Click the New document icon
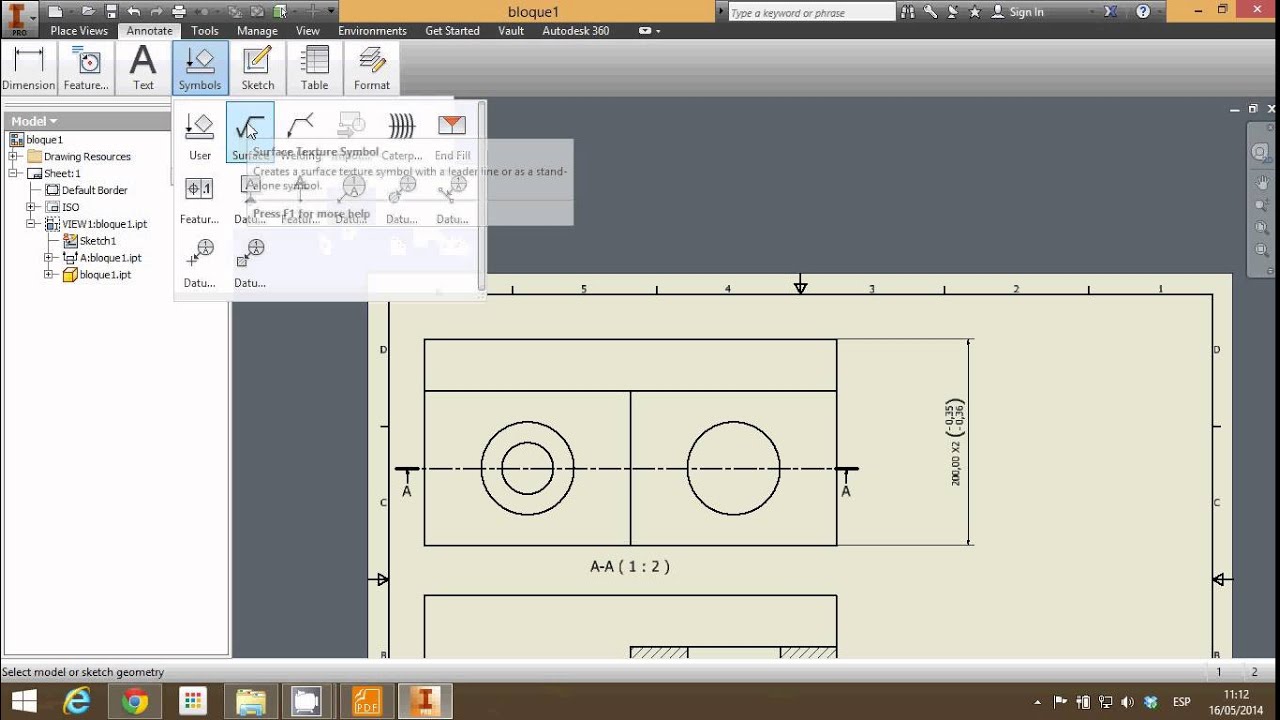1280x720 pixels. 55,12
